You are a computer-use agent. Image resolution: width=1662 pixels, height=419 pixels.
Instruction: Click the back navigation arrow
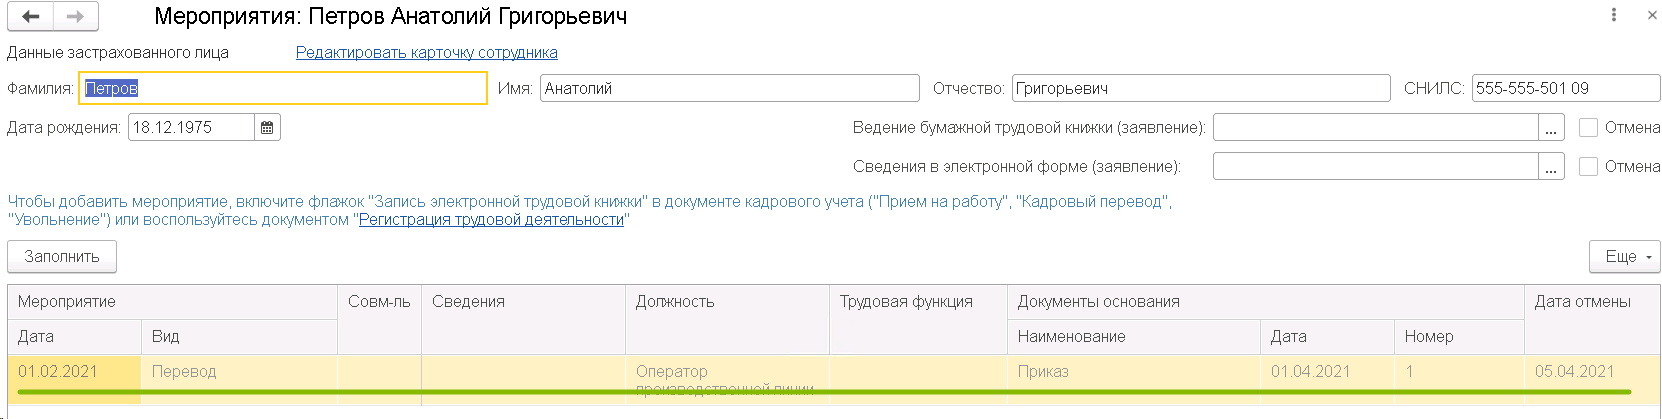tap(31, 16)
